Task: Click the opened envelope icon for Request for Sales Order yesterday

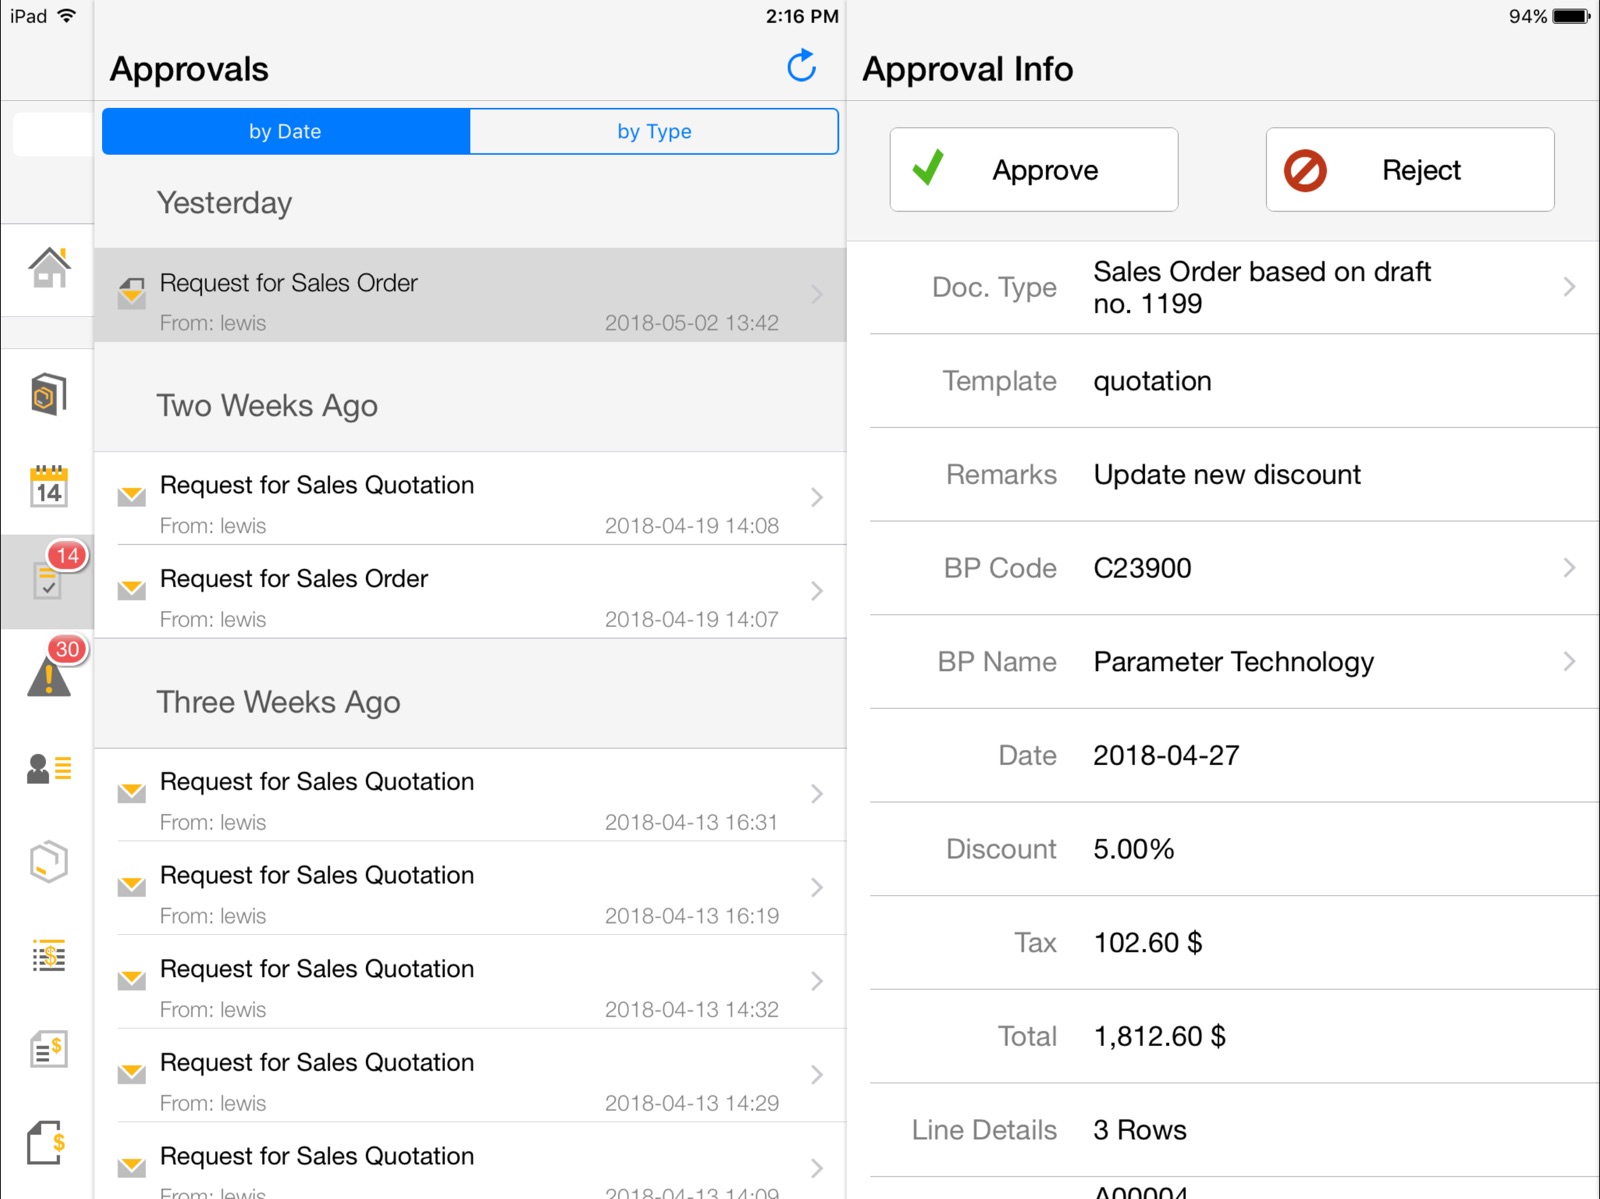Action: 131,293
